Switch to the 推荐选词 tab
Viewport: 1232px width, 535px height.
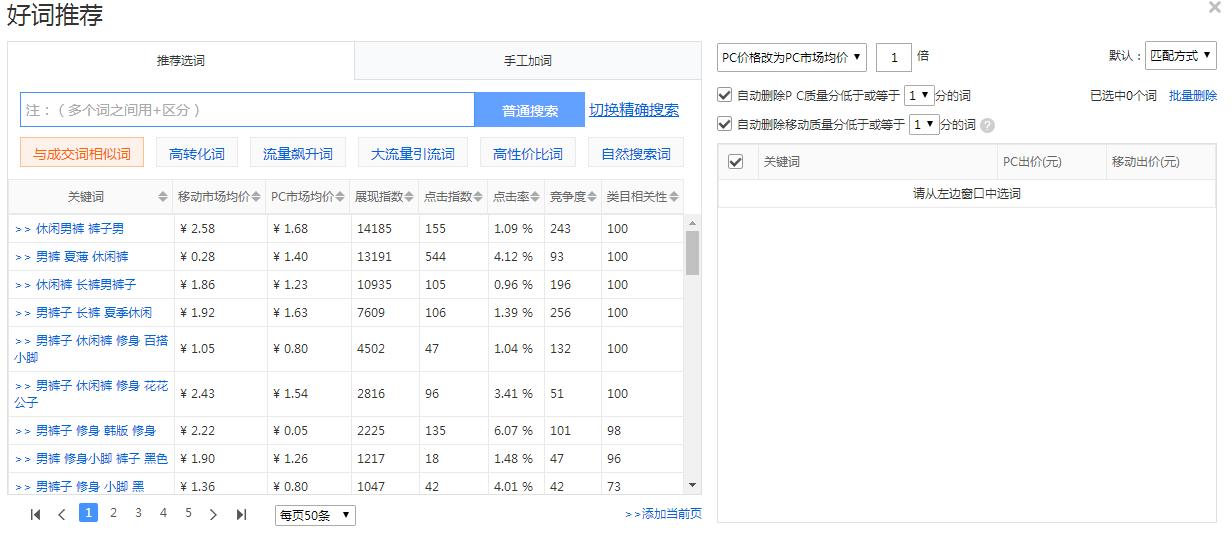pyautogui.click(x=181, y=61)
